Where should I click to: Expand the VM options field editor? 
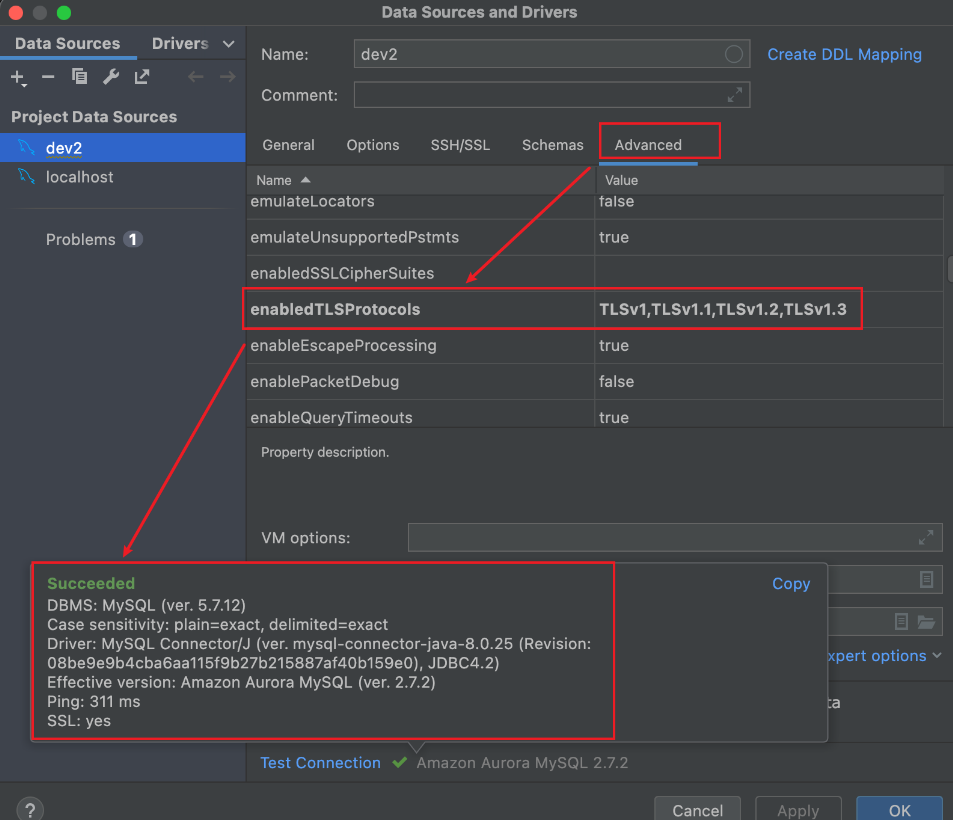pyautogui.click(x=926, y=537)
